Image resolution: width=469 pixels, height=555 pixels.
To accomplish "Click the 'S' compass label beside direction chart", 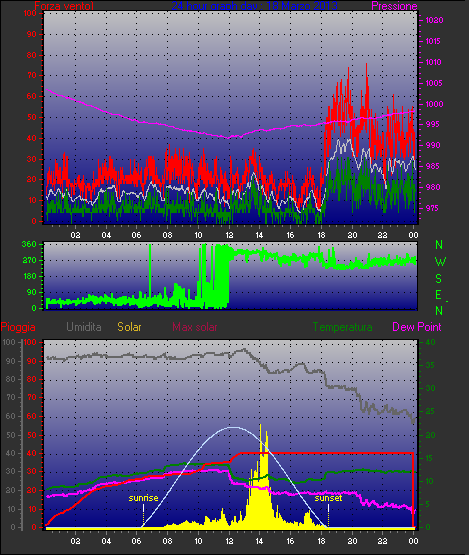I will tap(439, 279).
